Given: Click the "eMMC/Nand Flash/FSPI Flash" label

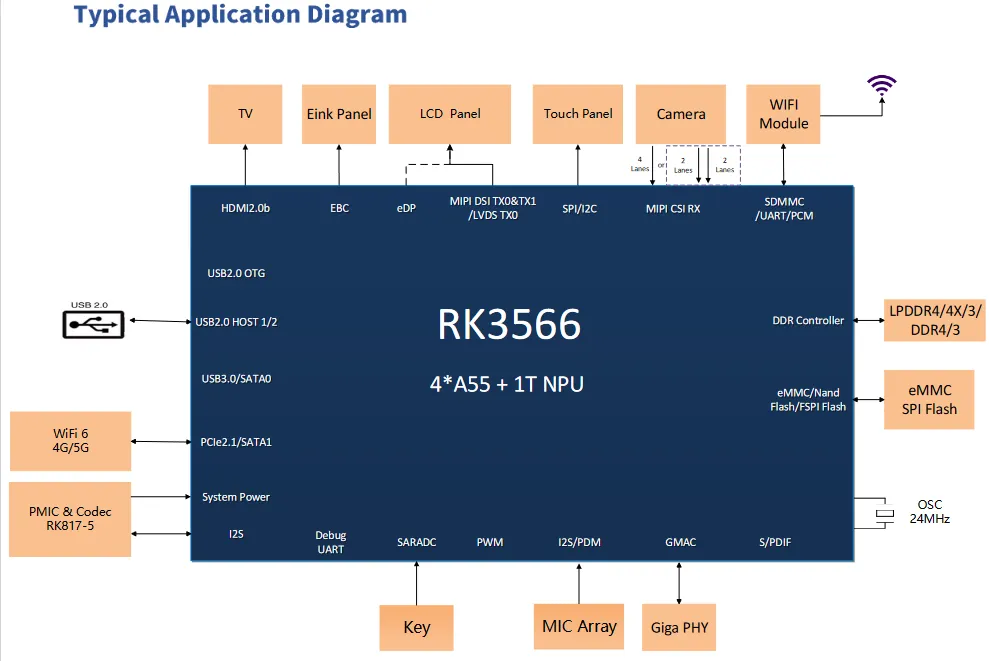Looking at the screenshot, I should point(808,400).
